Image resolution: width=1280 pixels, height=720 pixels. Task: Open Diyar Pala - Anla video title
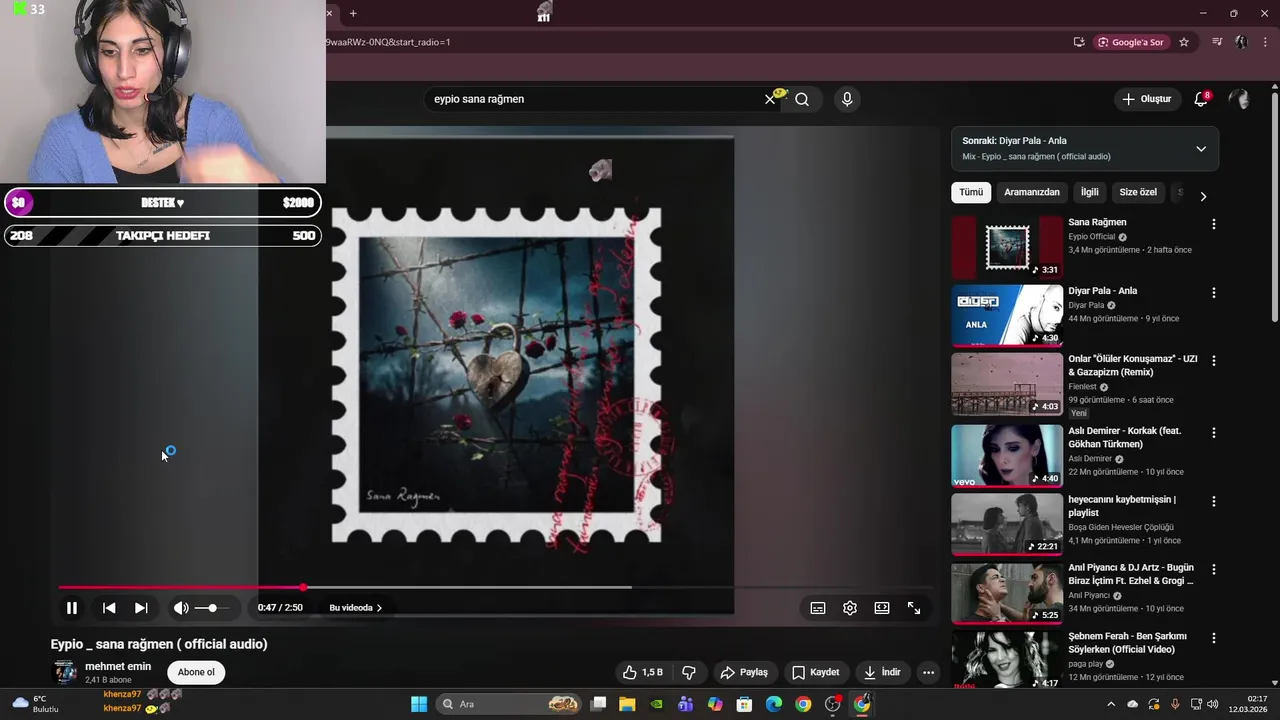tap(1102, 291)
